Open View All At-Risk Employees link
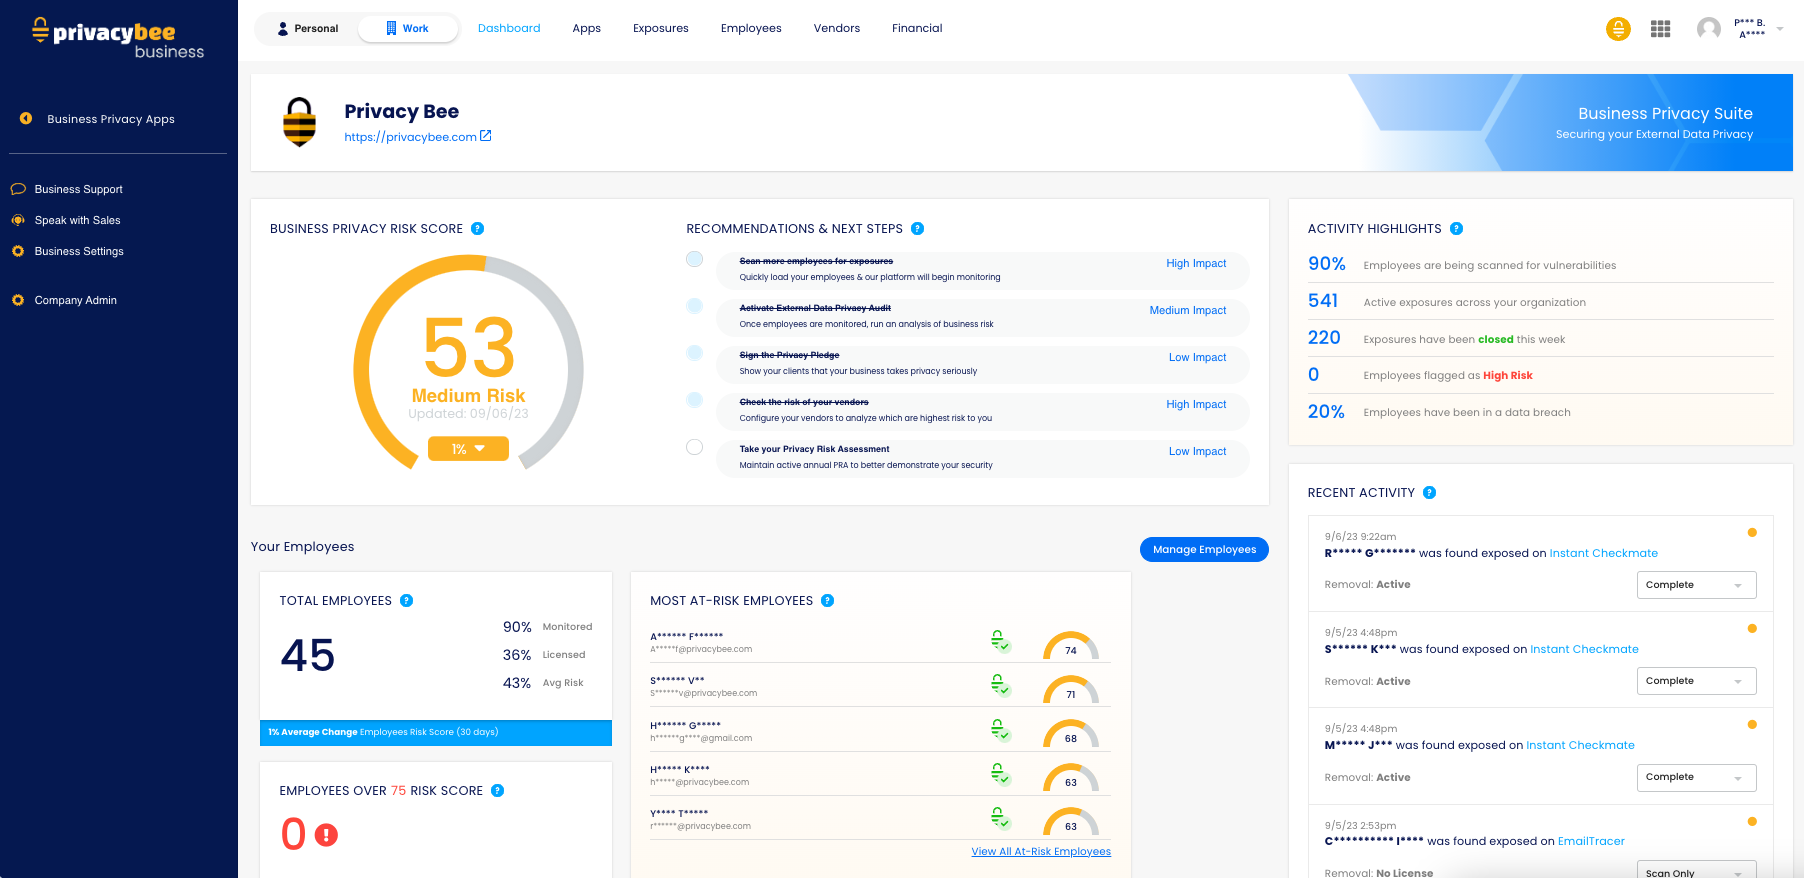Screen dimensions: 1804x878 (1041, 852)
